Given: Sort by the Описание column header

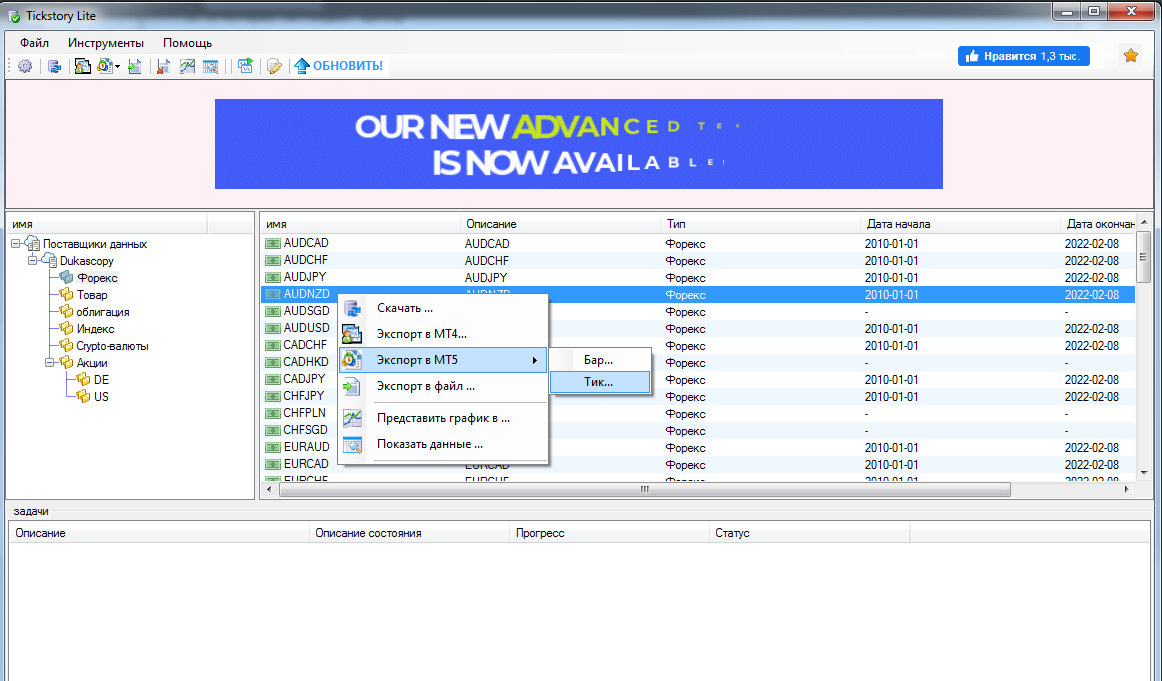Looking at the screenshot, I should point(560,224).
